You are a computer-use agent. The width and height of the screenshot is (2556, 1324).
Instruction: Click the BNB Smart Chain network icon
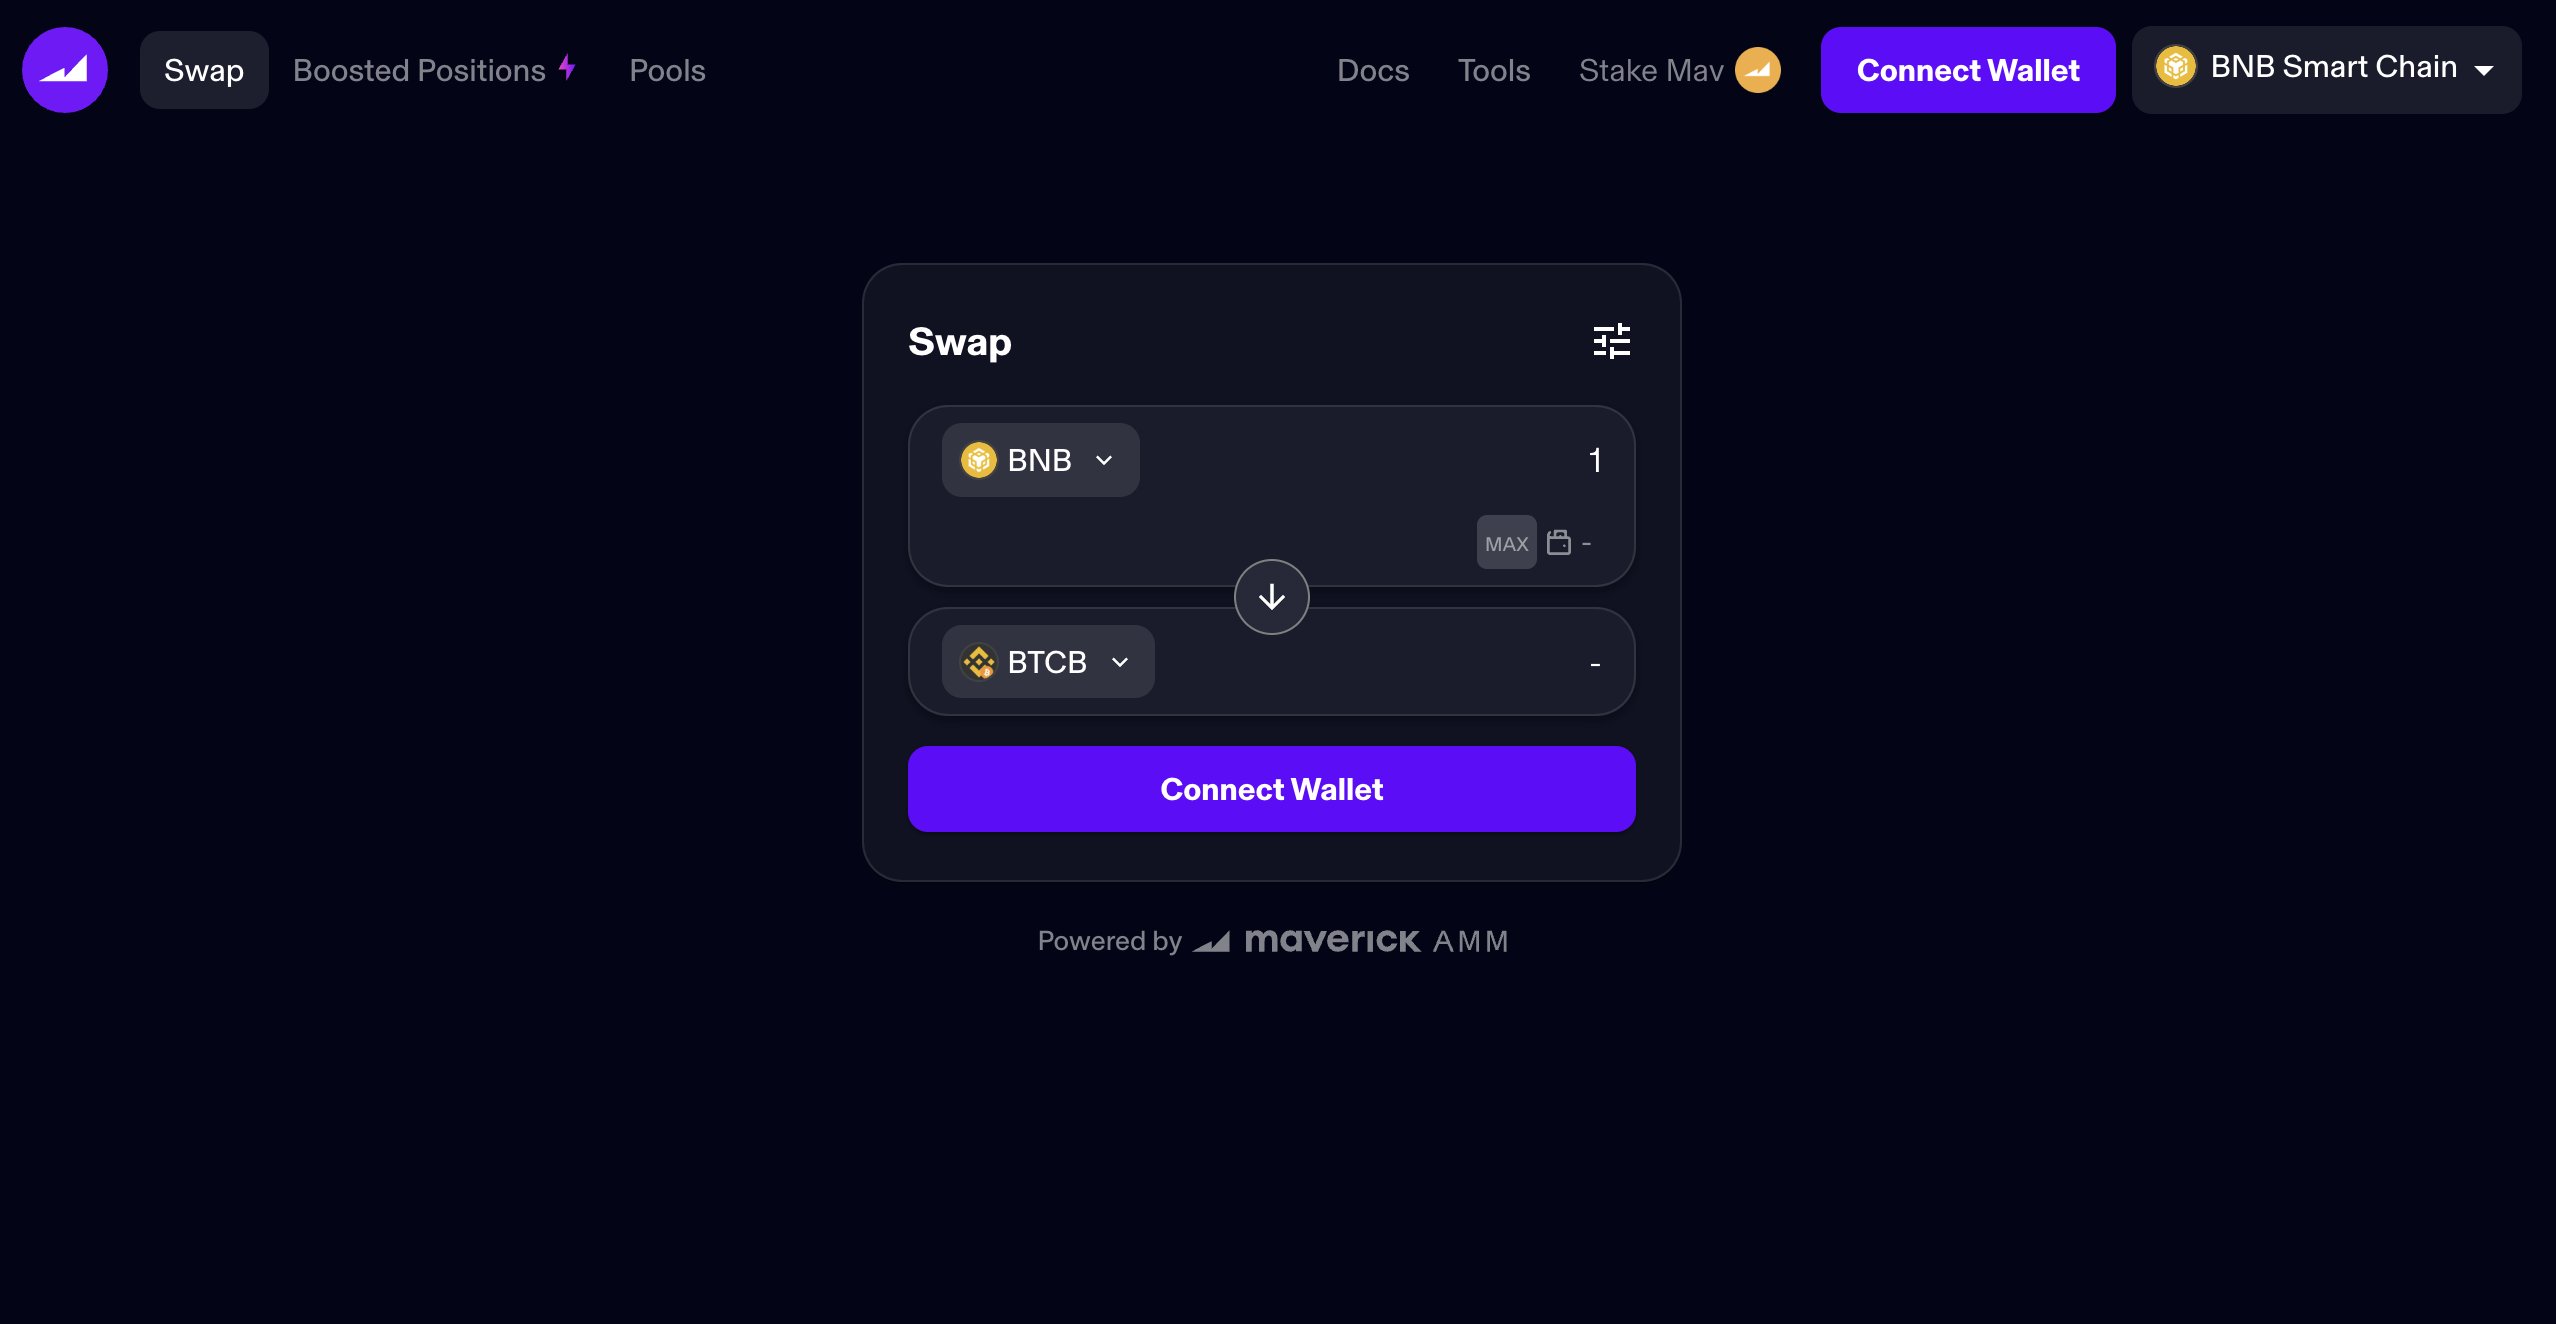2175,67
